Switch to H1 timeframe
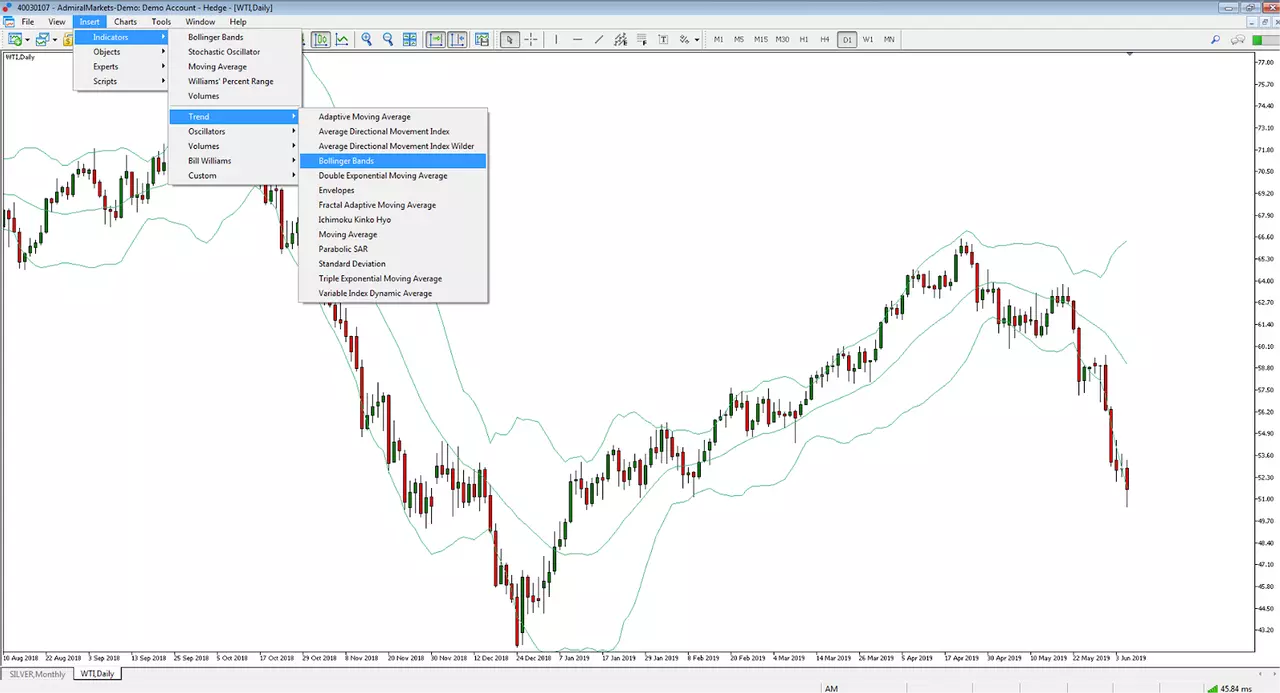This screenshot has height=693, width=1280. point(804,39)
